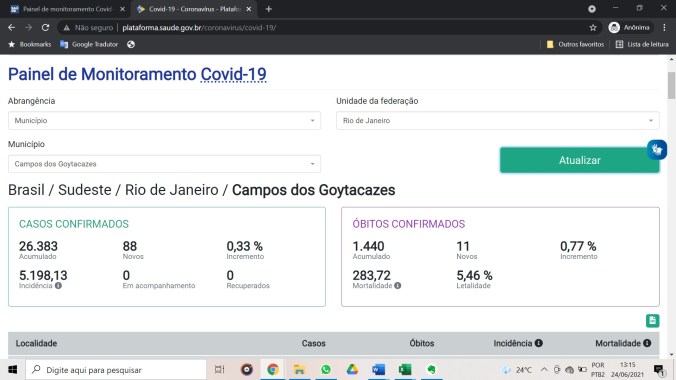Open Word from the taskbar
This screenshot has height=380, width=676.
pyautogui.click(x=379, y=370)
